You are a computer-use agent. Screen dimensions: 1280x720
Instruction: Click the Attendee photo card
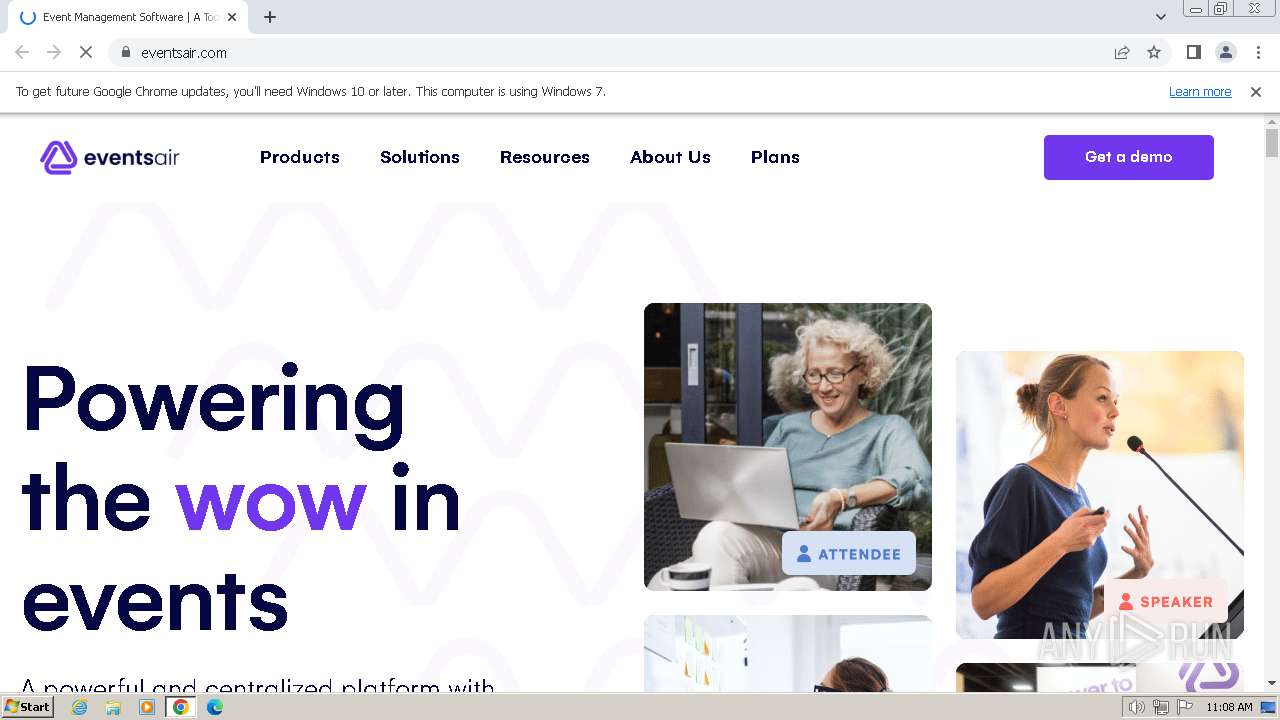(x=788, y=447)
